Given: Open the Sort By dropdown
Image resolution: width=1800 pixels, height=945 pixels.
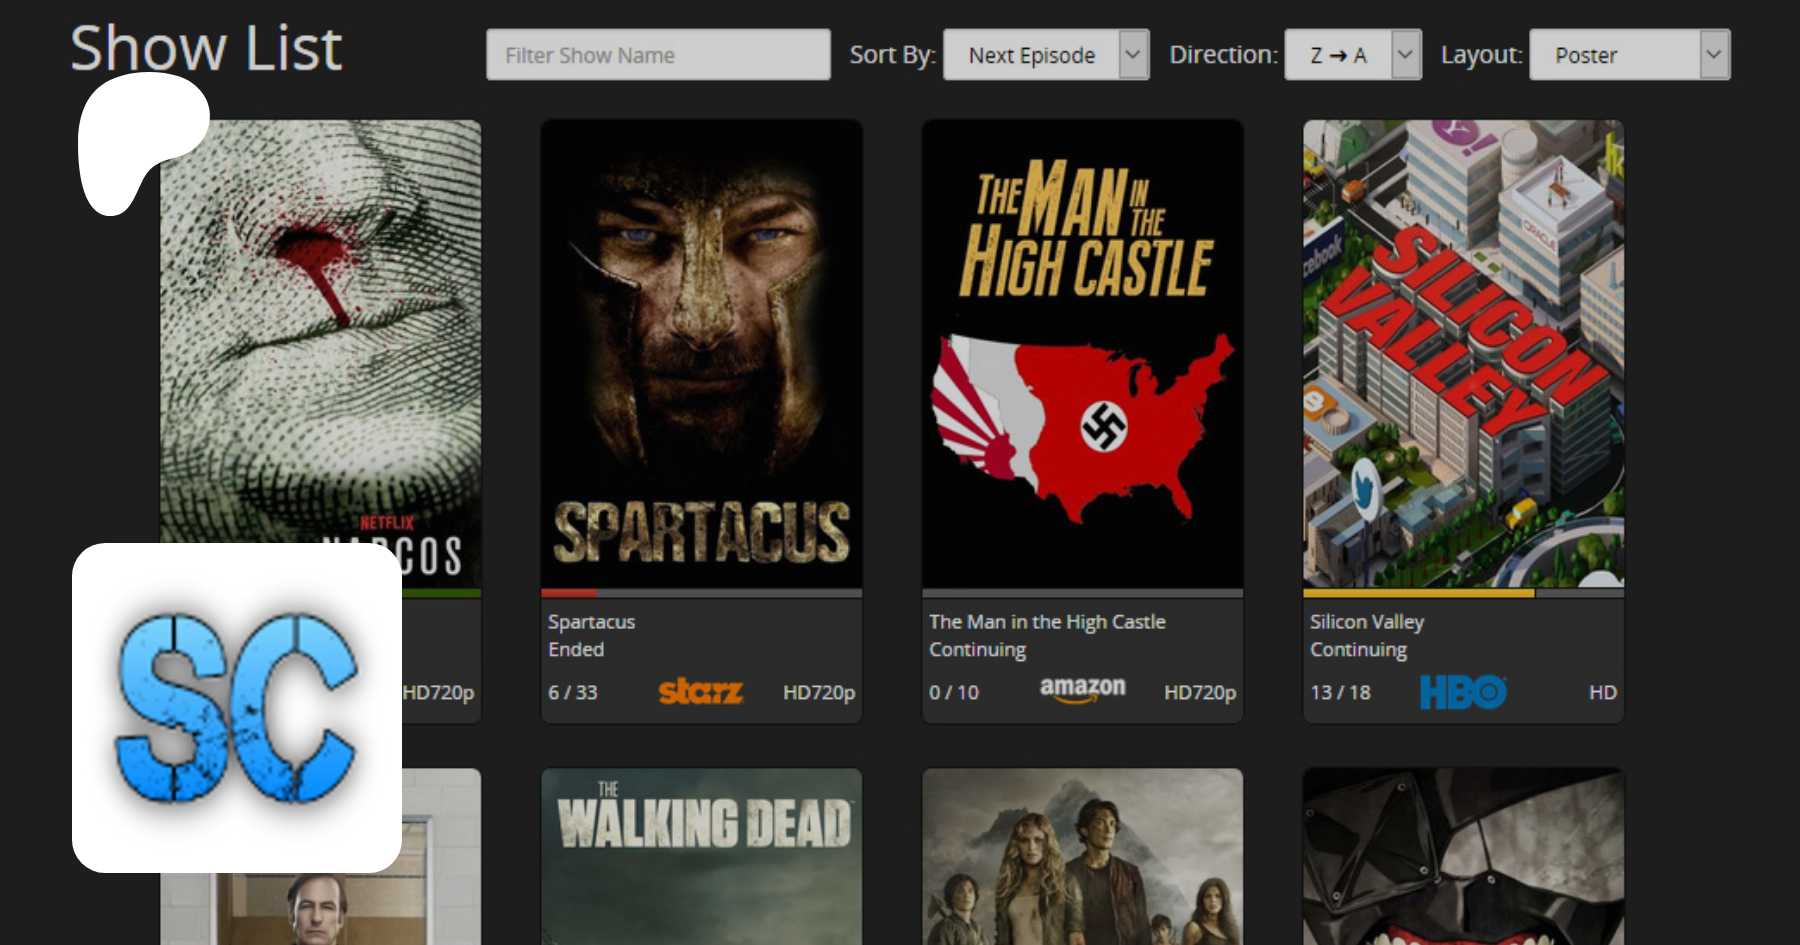Looking at the screenshot, I should [1045, 55].
